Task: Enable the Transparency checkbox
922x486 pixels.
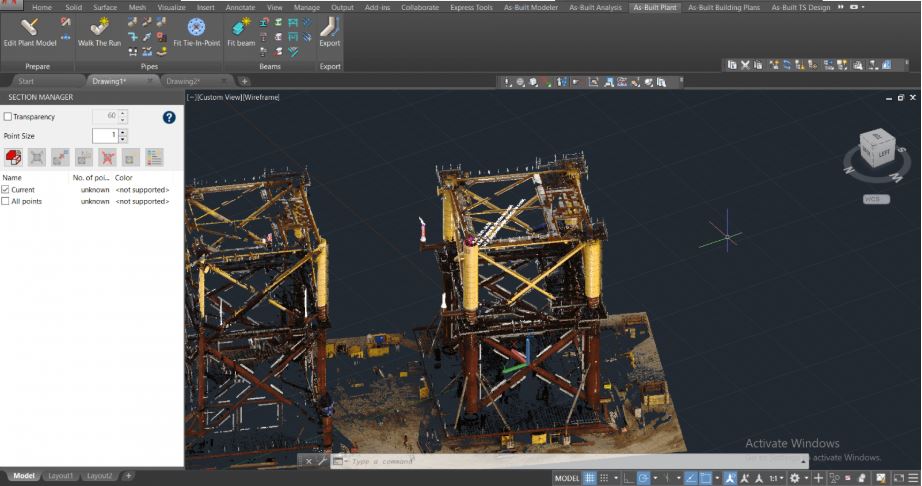Action: [x=8, y=117]
